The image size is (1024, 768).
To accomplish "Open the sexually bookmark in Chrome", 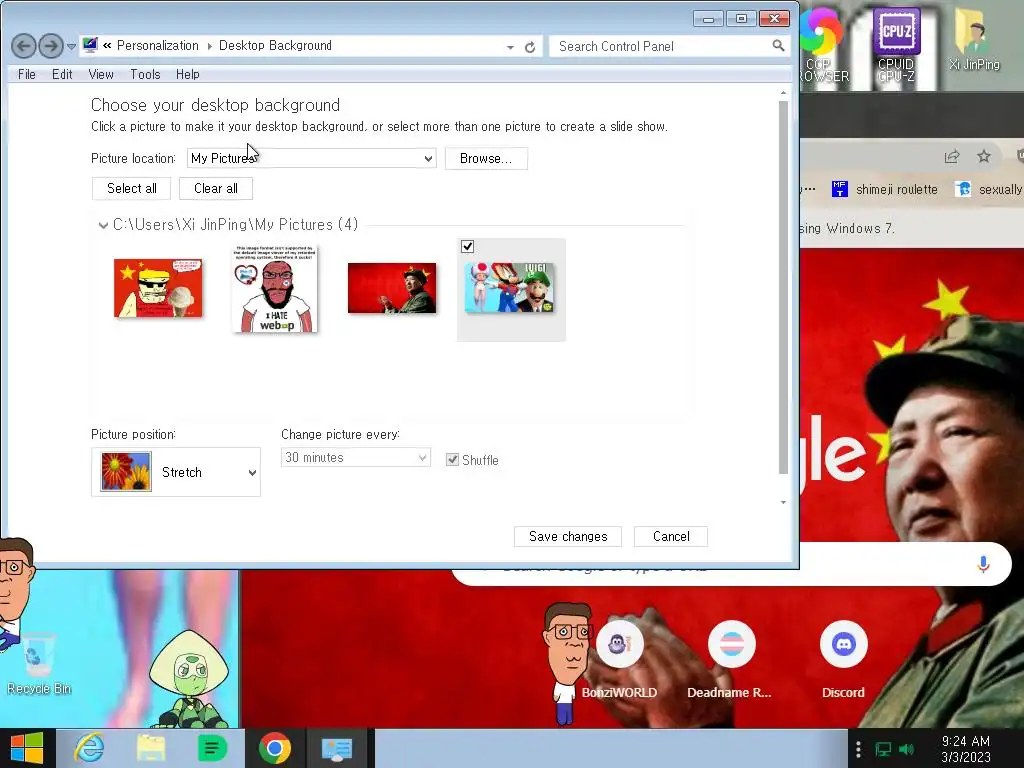I will 989,189.
